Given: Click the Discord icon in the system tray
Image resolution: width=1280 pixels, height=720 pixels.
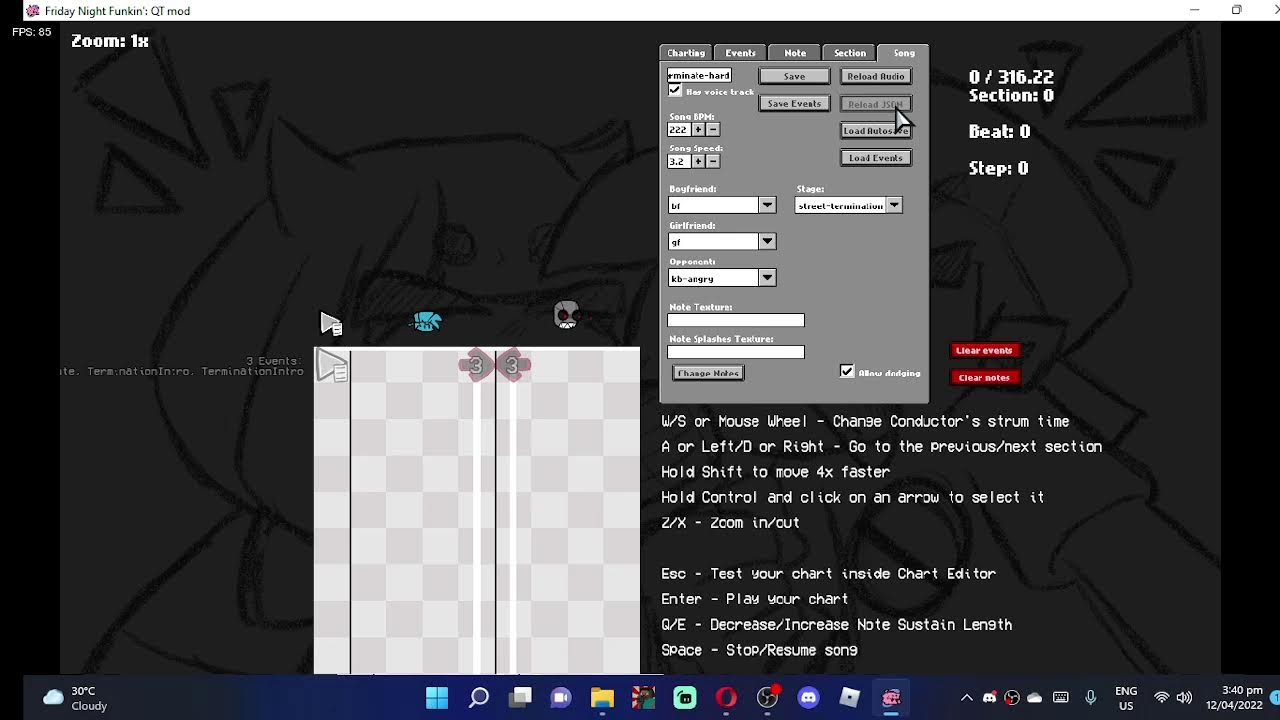Looking at the screenshot, I should 989,697.
